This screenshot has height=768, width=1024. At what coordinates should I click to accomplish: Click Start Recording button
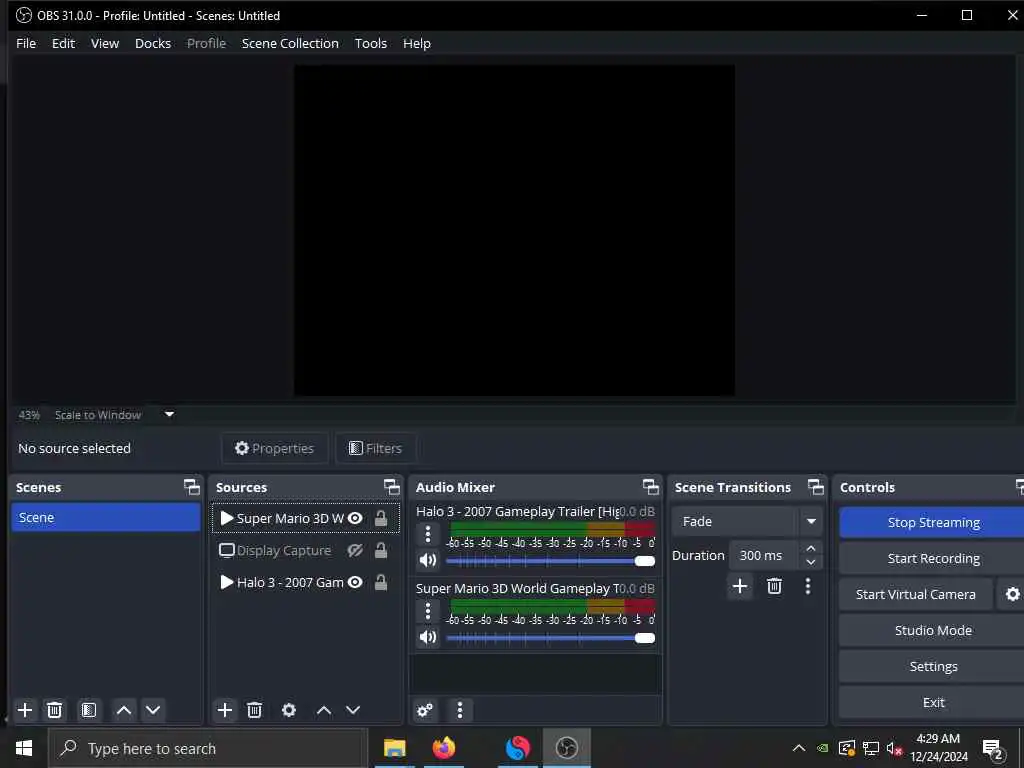(x=933, y=558)
